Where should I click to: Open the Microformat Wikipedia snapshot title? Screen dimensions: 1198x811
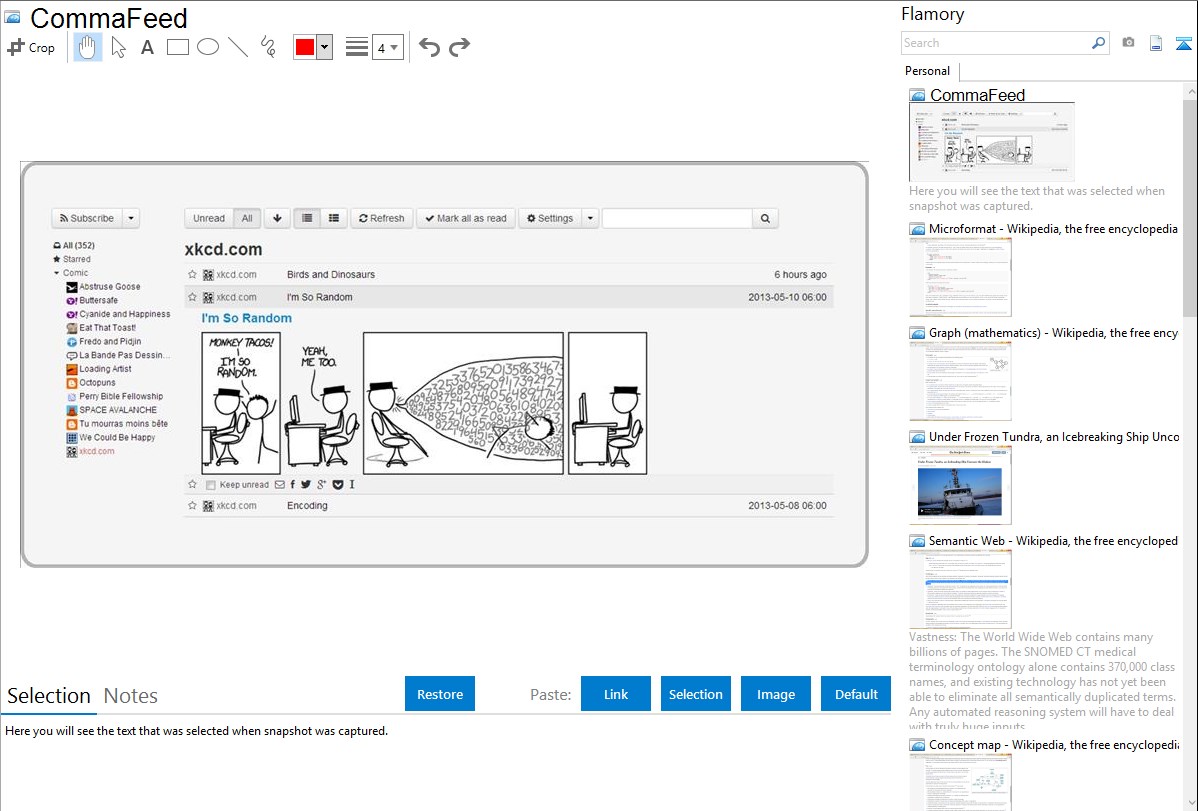[x=1053, y=229]
